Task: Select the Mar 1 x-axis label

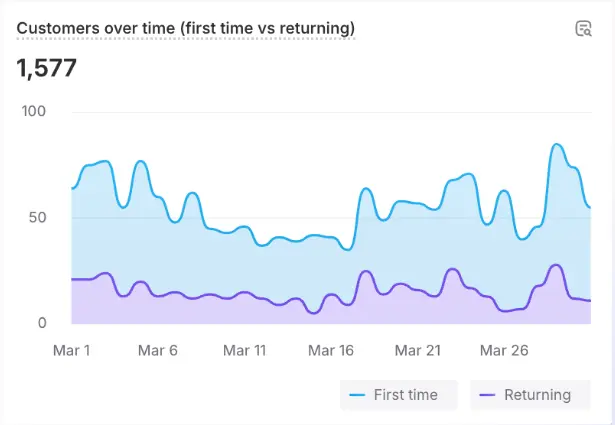Action: point(72,351)
